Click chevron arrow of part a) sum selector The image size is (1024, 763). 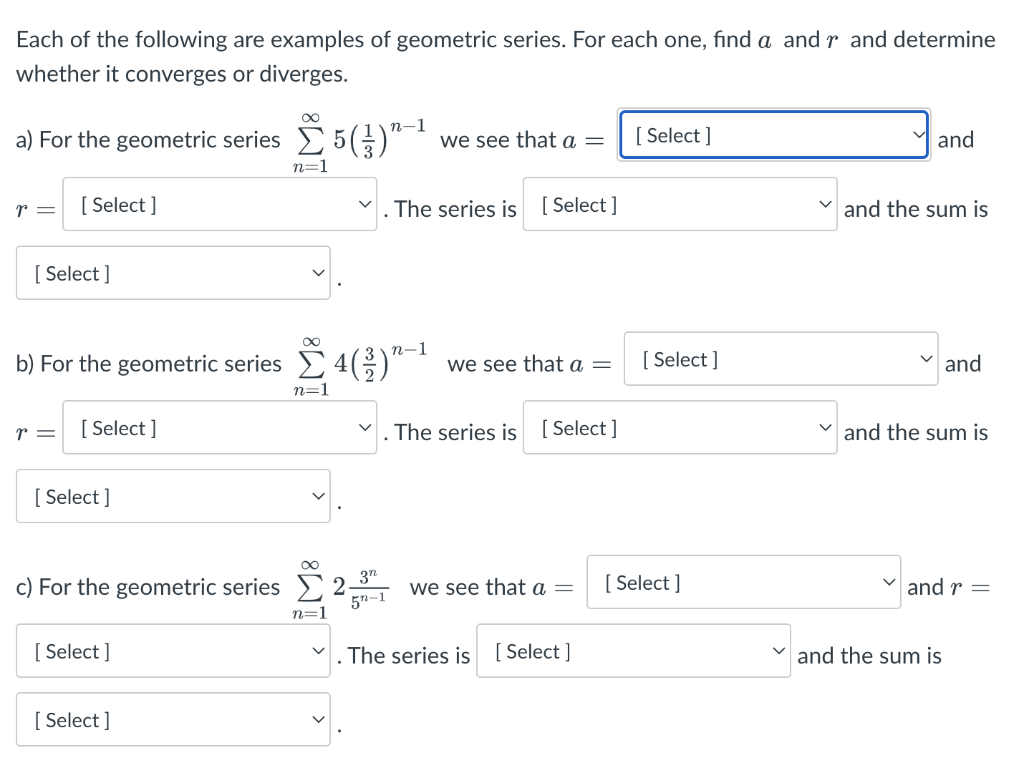pos(318,273)
